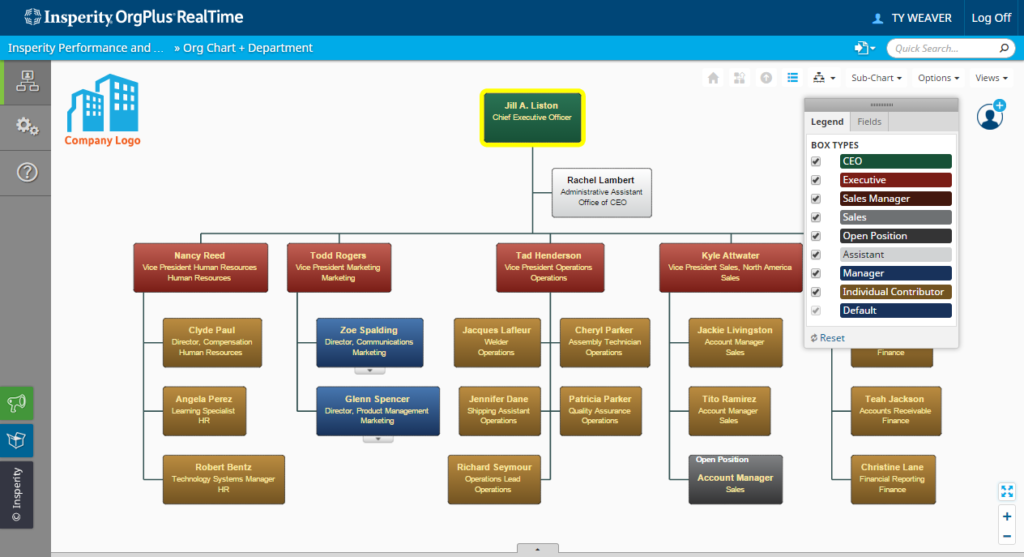This screenshot has height=557, width=1024.
Task: Select the Richard Seymour box
Action: (494, 479)
